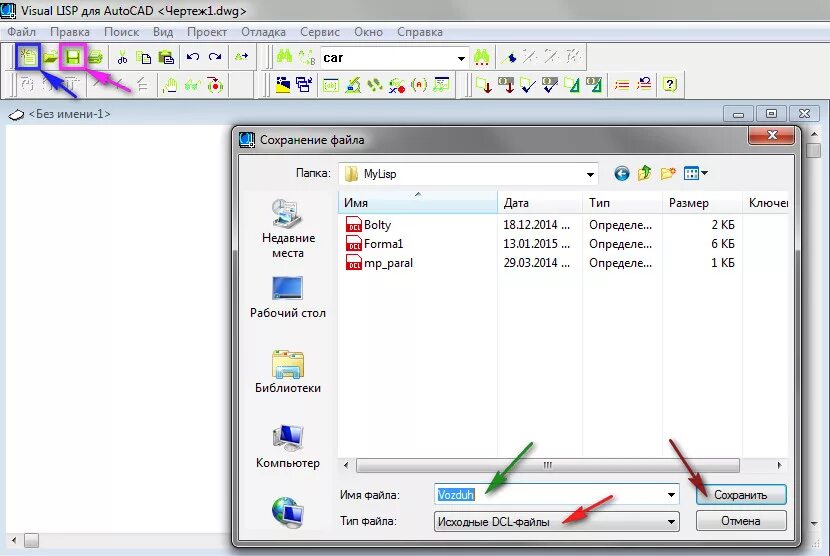Click the Open File folder icon

(x=51, y=57)
